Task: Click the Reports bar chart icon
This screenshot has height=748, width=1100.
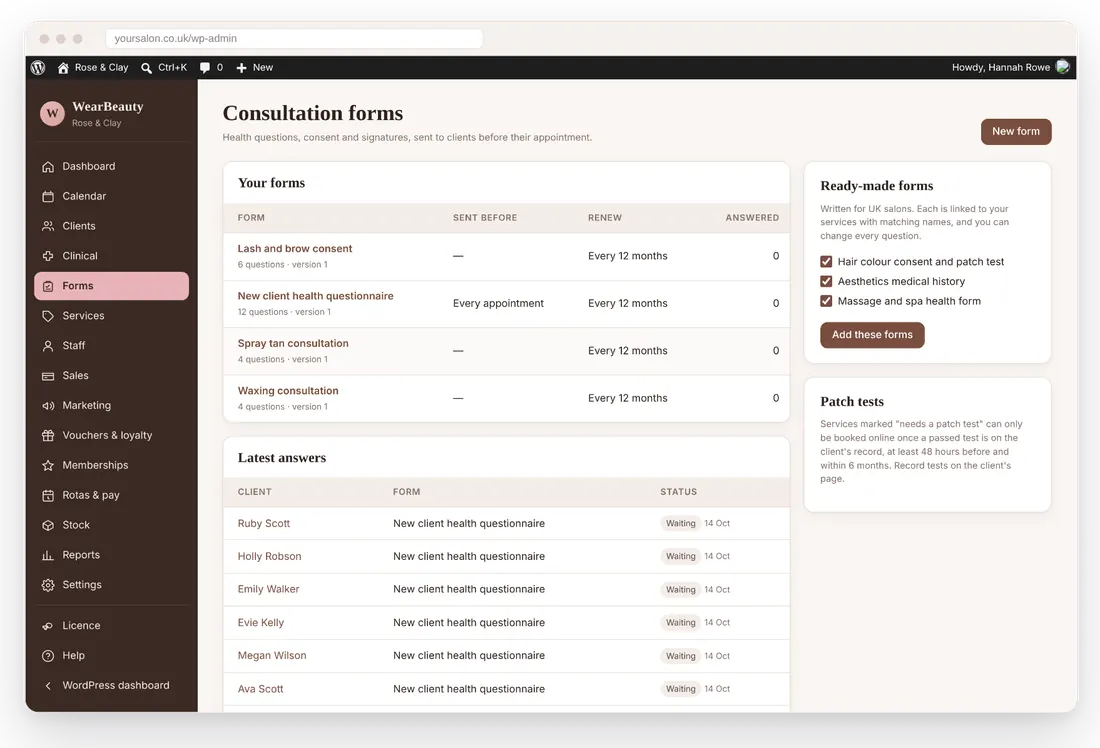Action: tap(48, 555)
